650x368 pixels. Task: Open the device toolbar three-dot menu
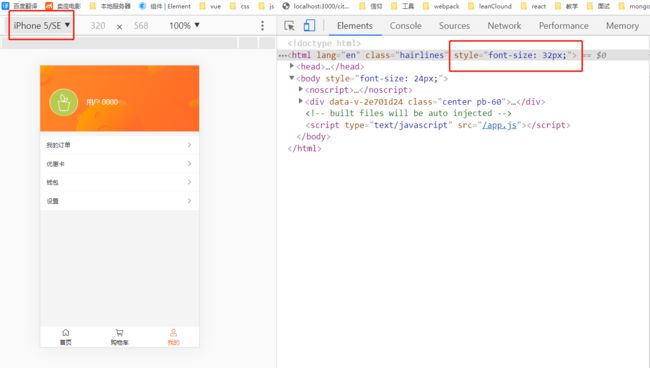coord(262,26)
